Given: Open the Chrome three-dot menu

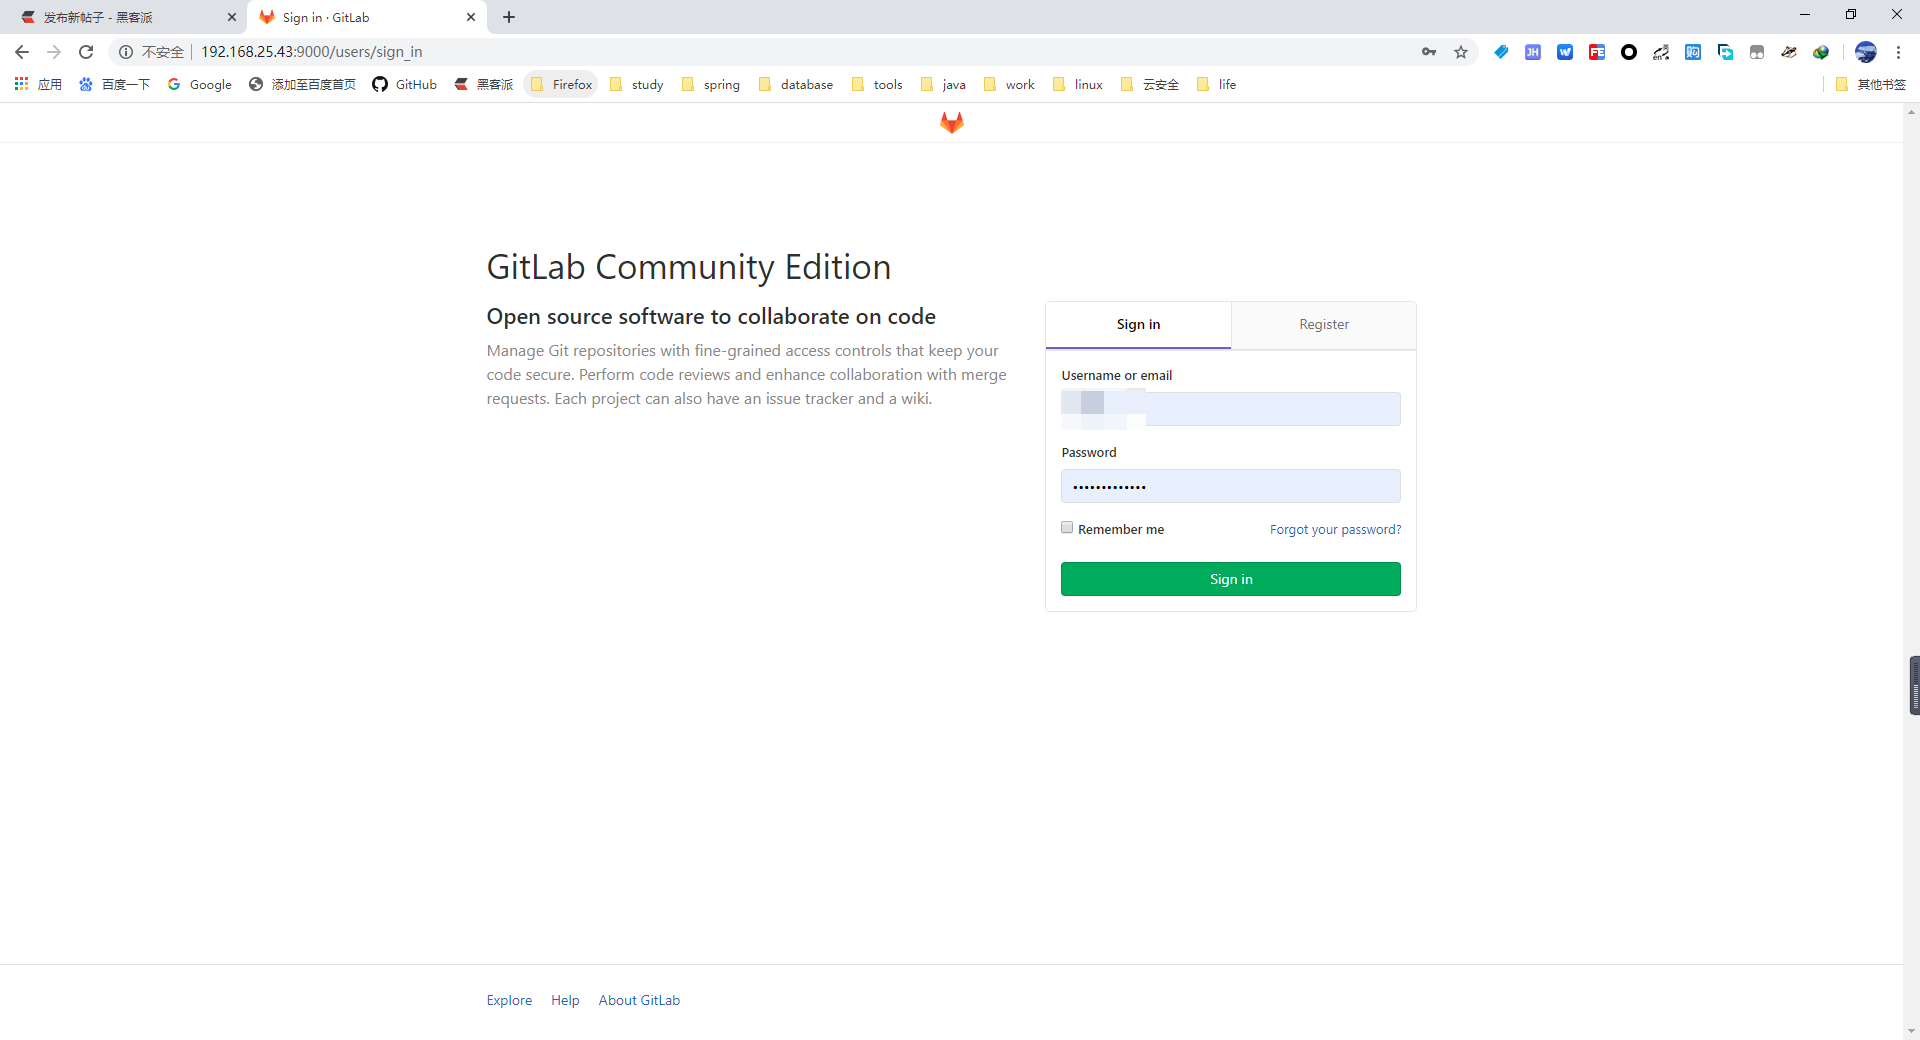Looking at the screenshot, I should point(1898,52).
